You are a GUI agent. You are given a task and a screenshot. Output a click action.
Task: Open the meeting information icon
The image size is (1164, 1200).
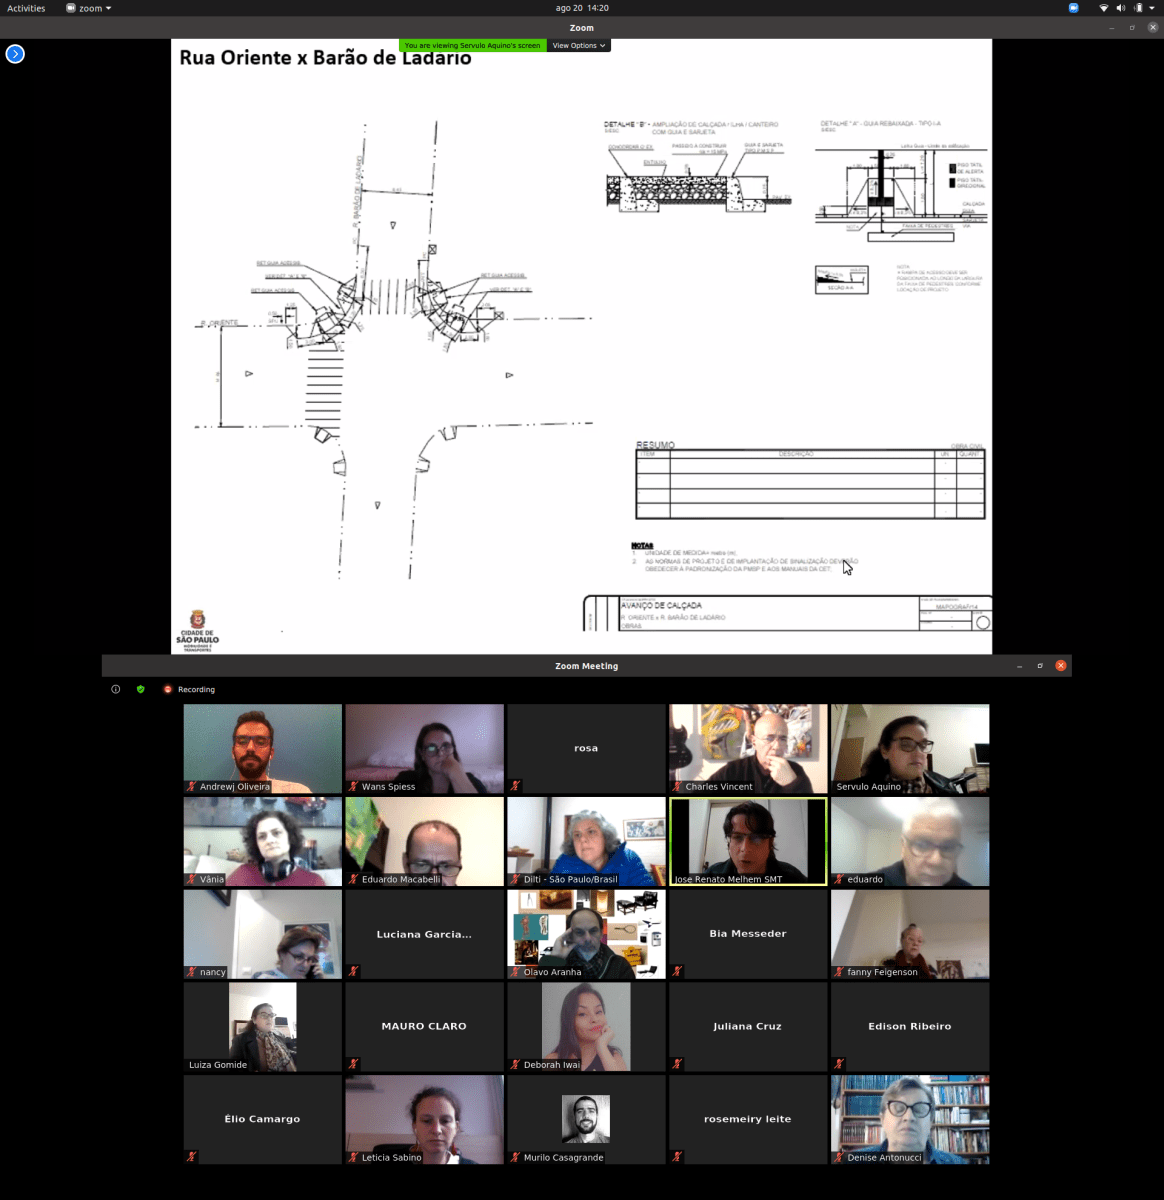[x=116, y=689]
